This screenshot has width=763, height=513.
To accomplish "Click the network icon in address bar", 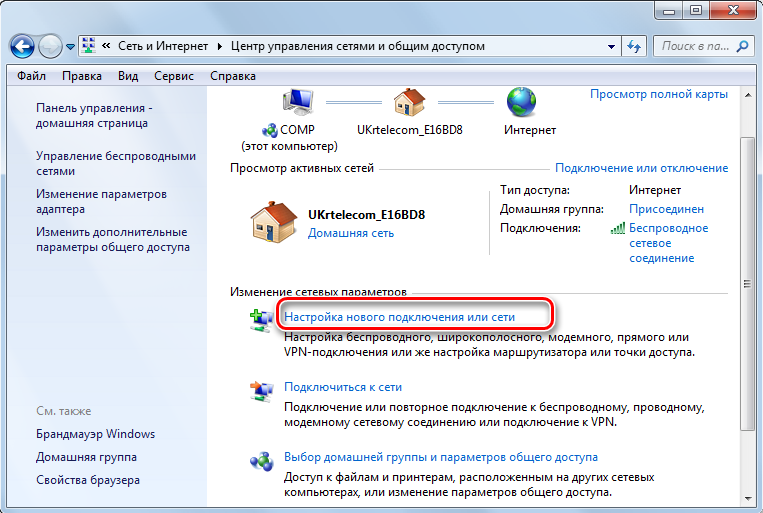I will (x=88, y=46).
